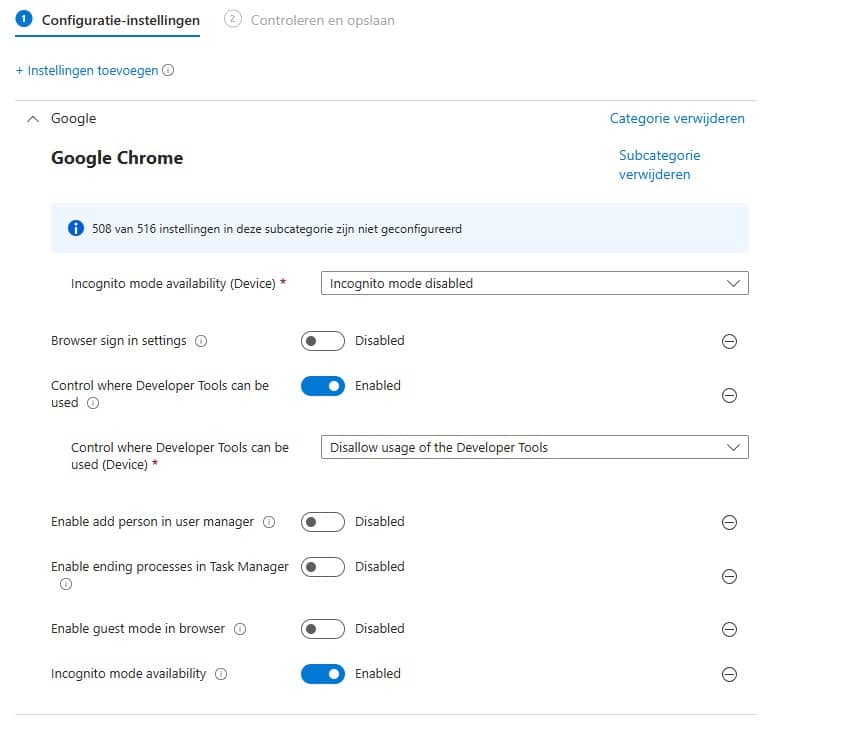The height and width of the screenshot is (753, 846).
Task: Turn off Control where Developer Tools toggle
Action: pos(322,386)
